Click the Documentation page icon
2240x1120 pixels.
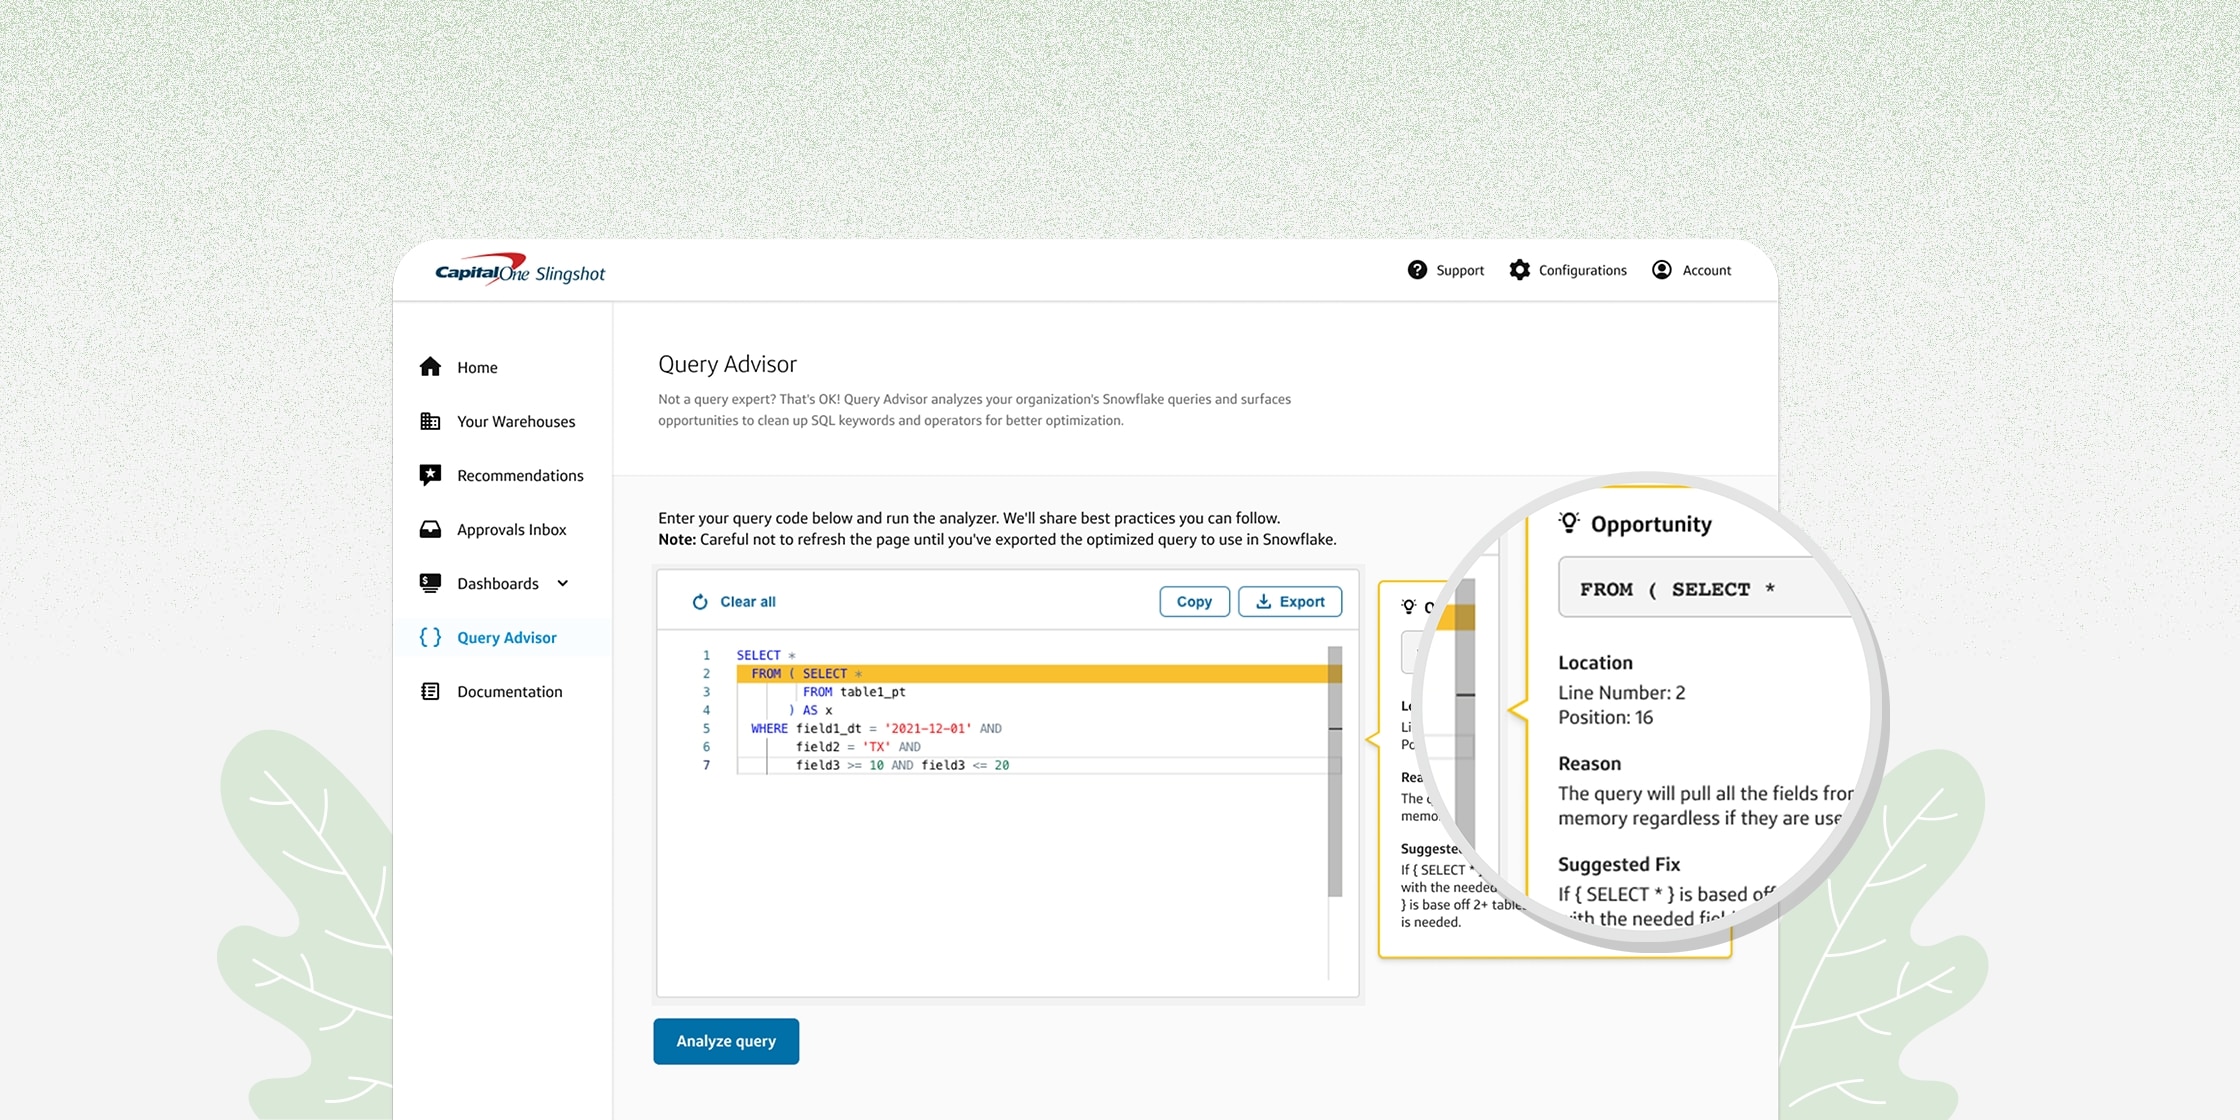[x=430, y=691]
